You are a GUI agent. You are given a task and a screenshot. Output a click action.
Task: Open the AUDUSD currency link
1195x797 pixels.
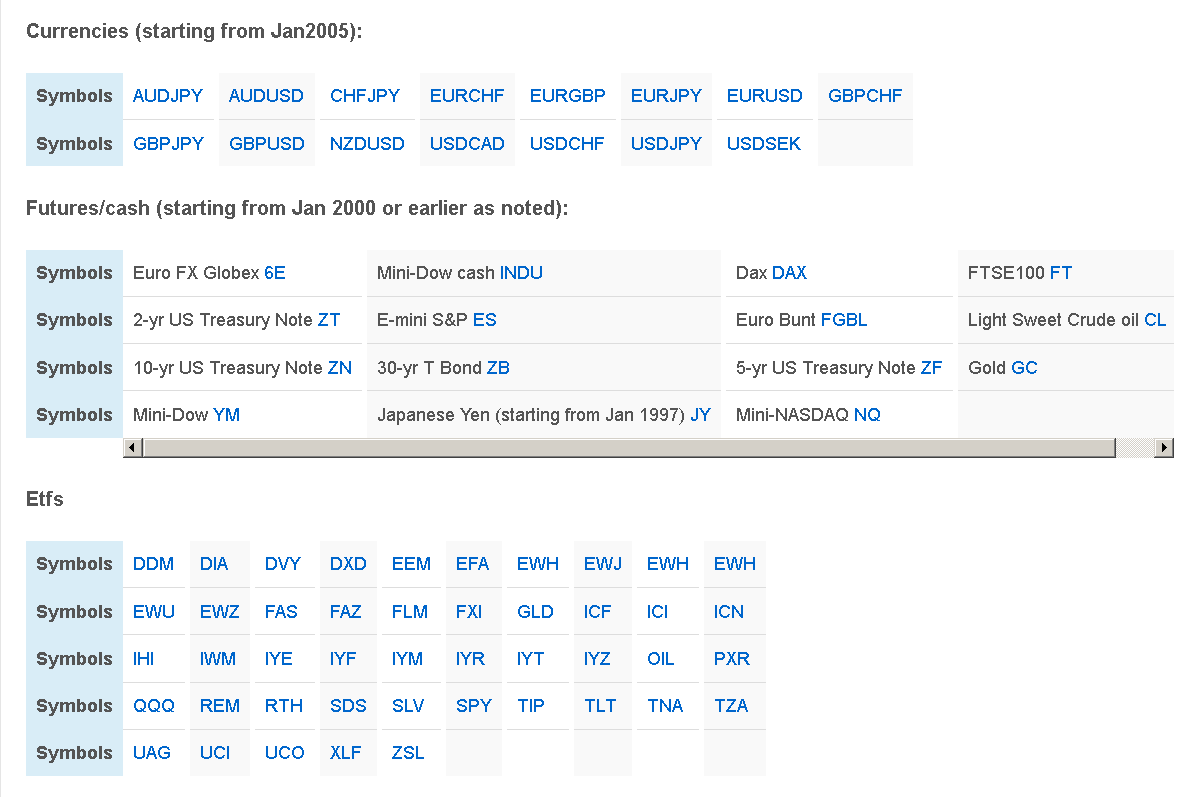pos(266,96)
